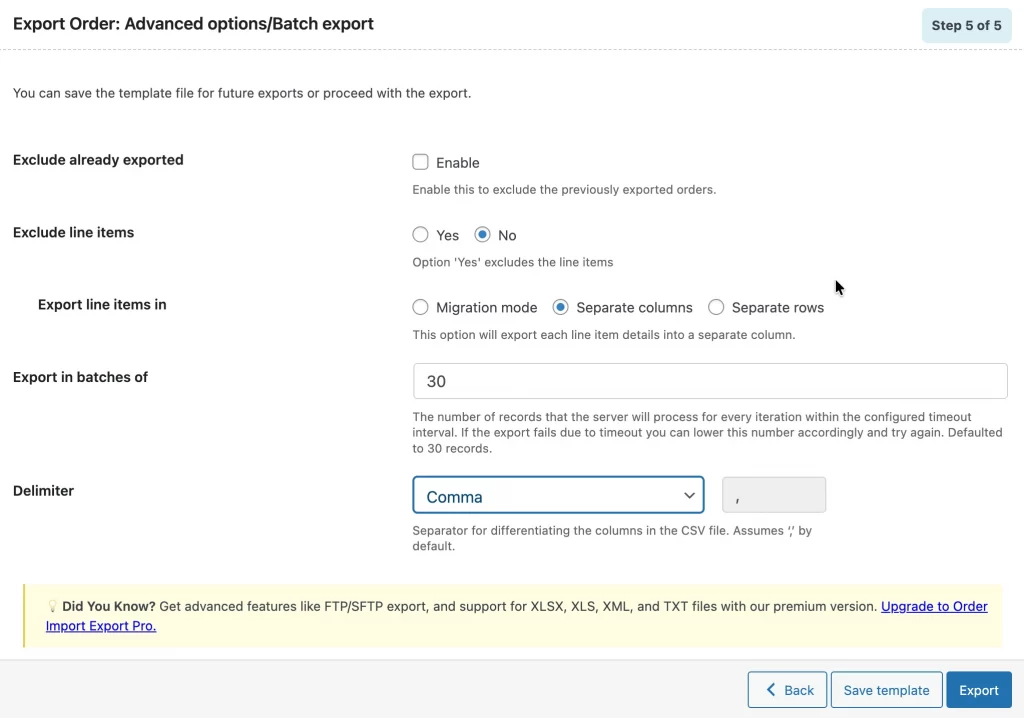
Task: Select Yes for Exclude line items
Action: click(421, 235)
